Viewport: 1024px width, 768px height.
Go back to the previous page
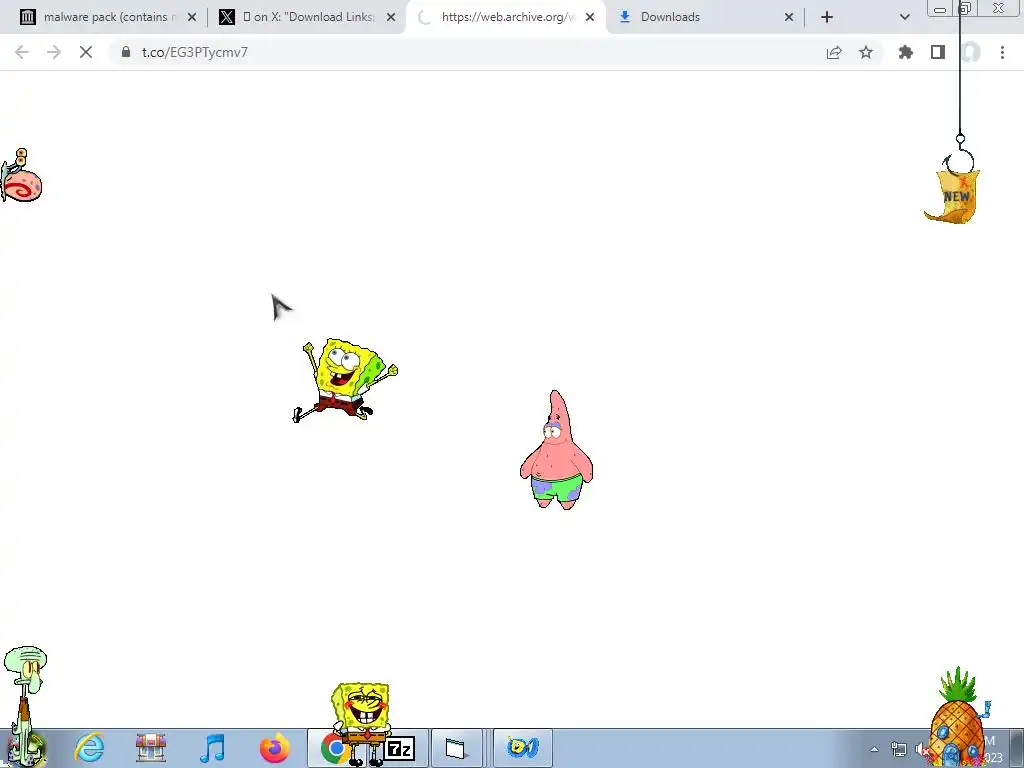(22, 52)
